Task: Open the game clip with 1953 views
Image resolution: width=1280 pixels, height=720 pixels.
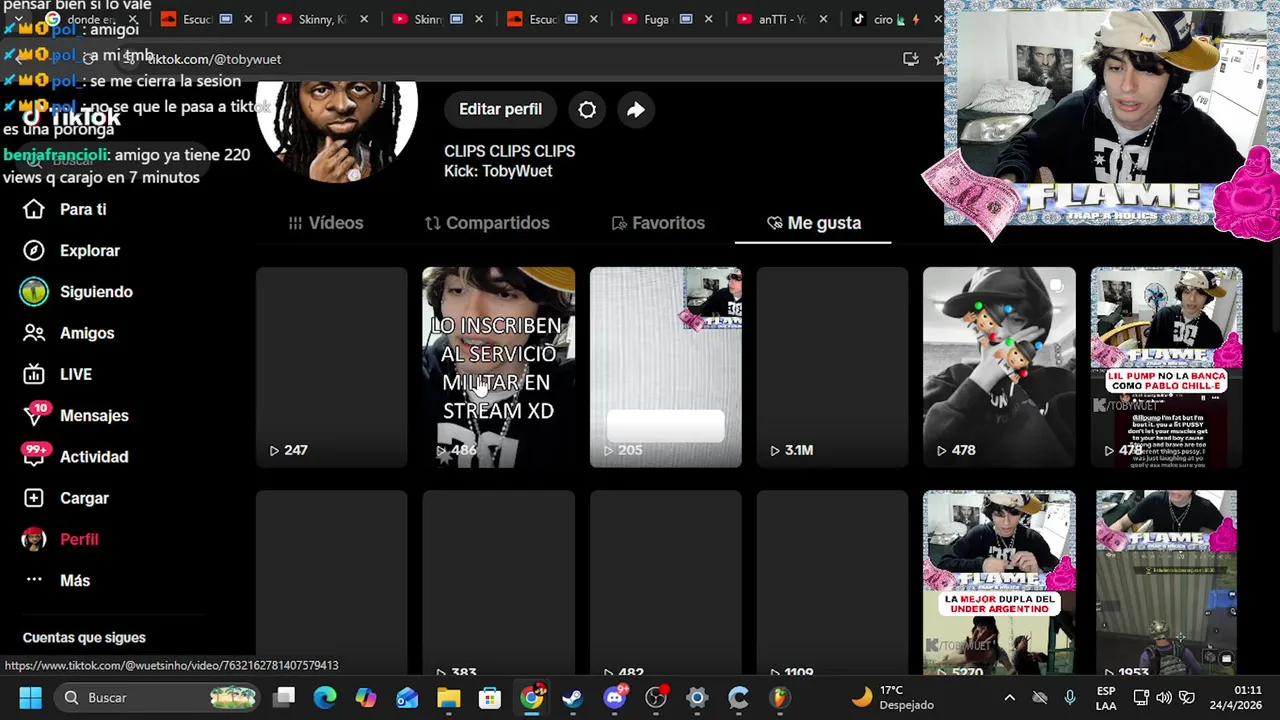Action: coord(1166,583)
